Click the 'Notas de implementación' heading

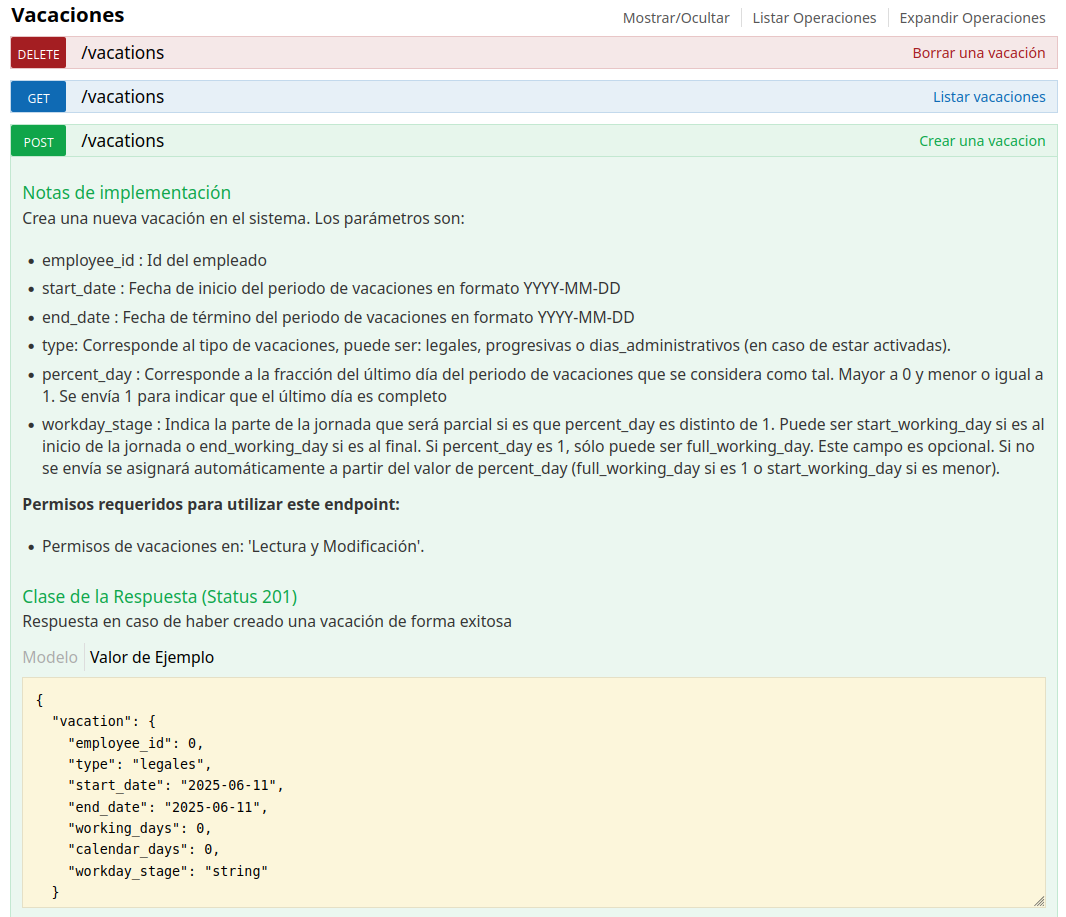(126, 193)
